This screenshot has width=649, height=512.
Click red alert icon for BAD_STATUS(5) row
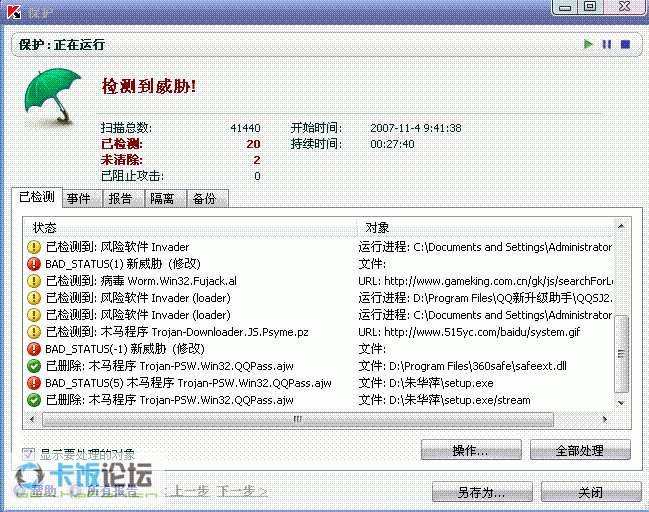(x=34, y=383)
